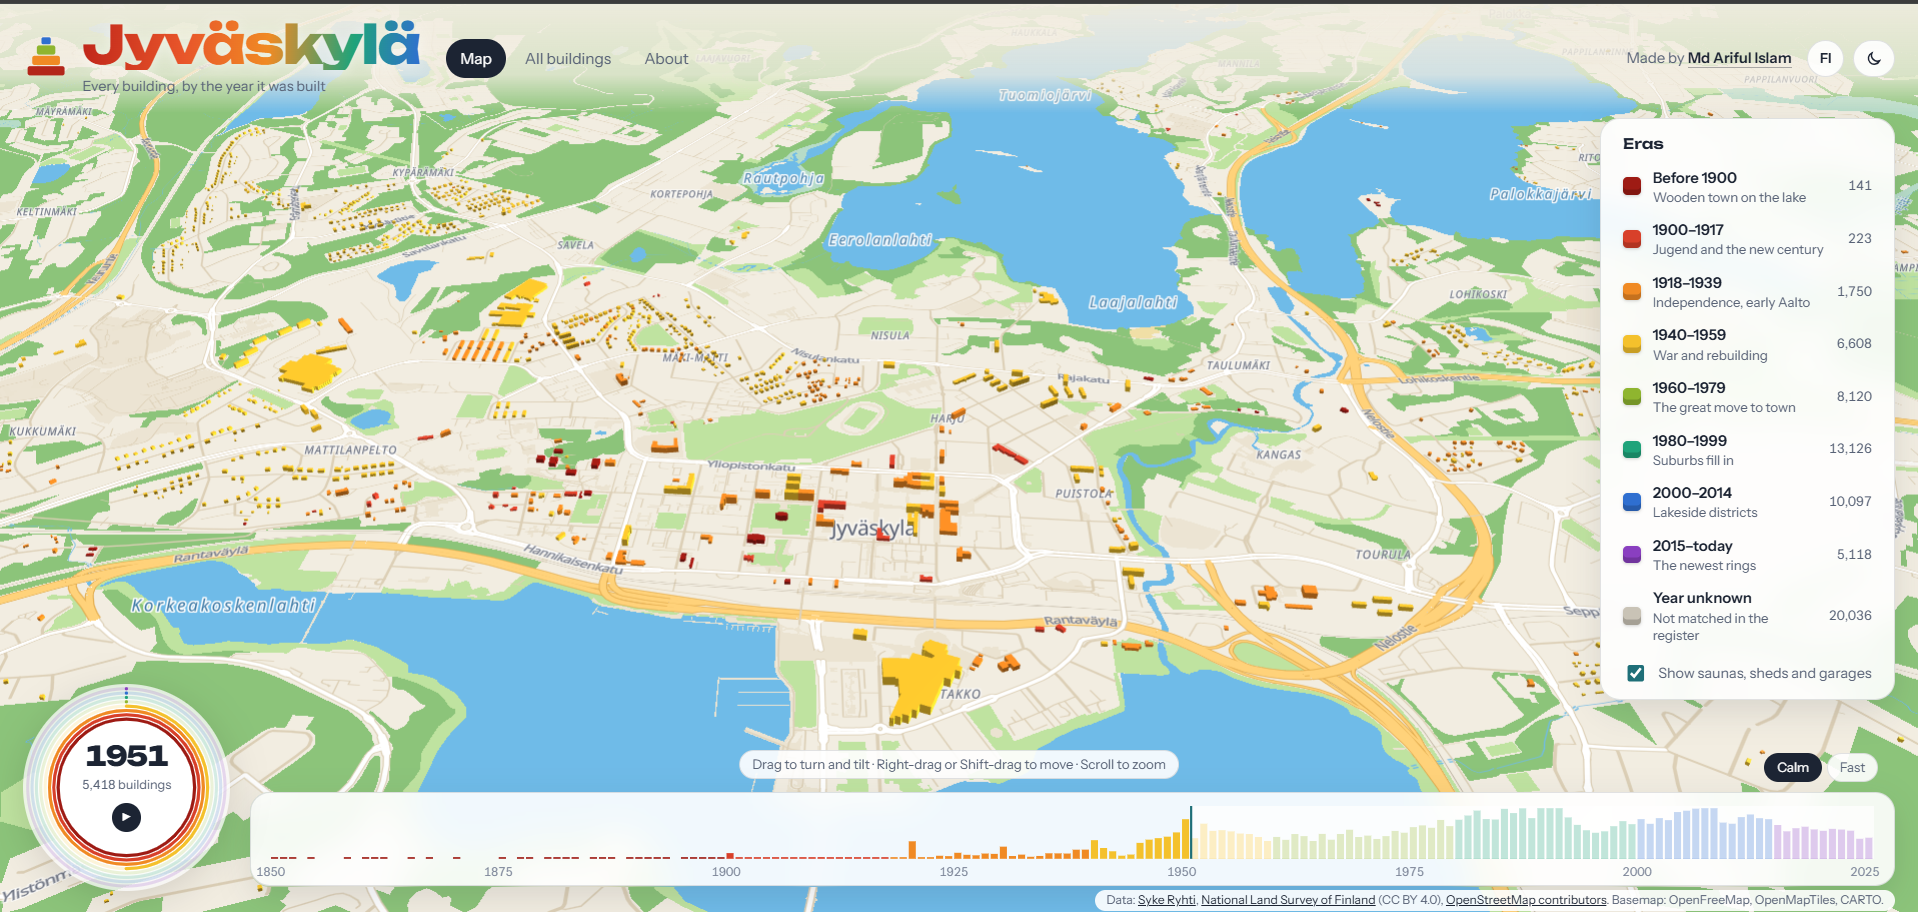Click the 'War and rebuilding' era description
The height and width of the screenshot is (912, 1918).
(1710, 356)
